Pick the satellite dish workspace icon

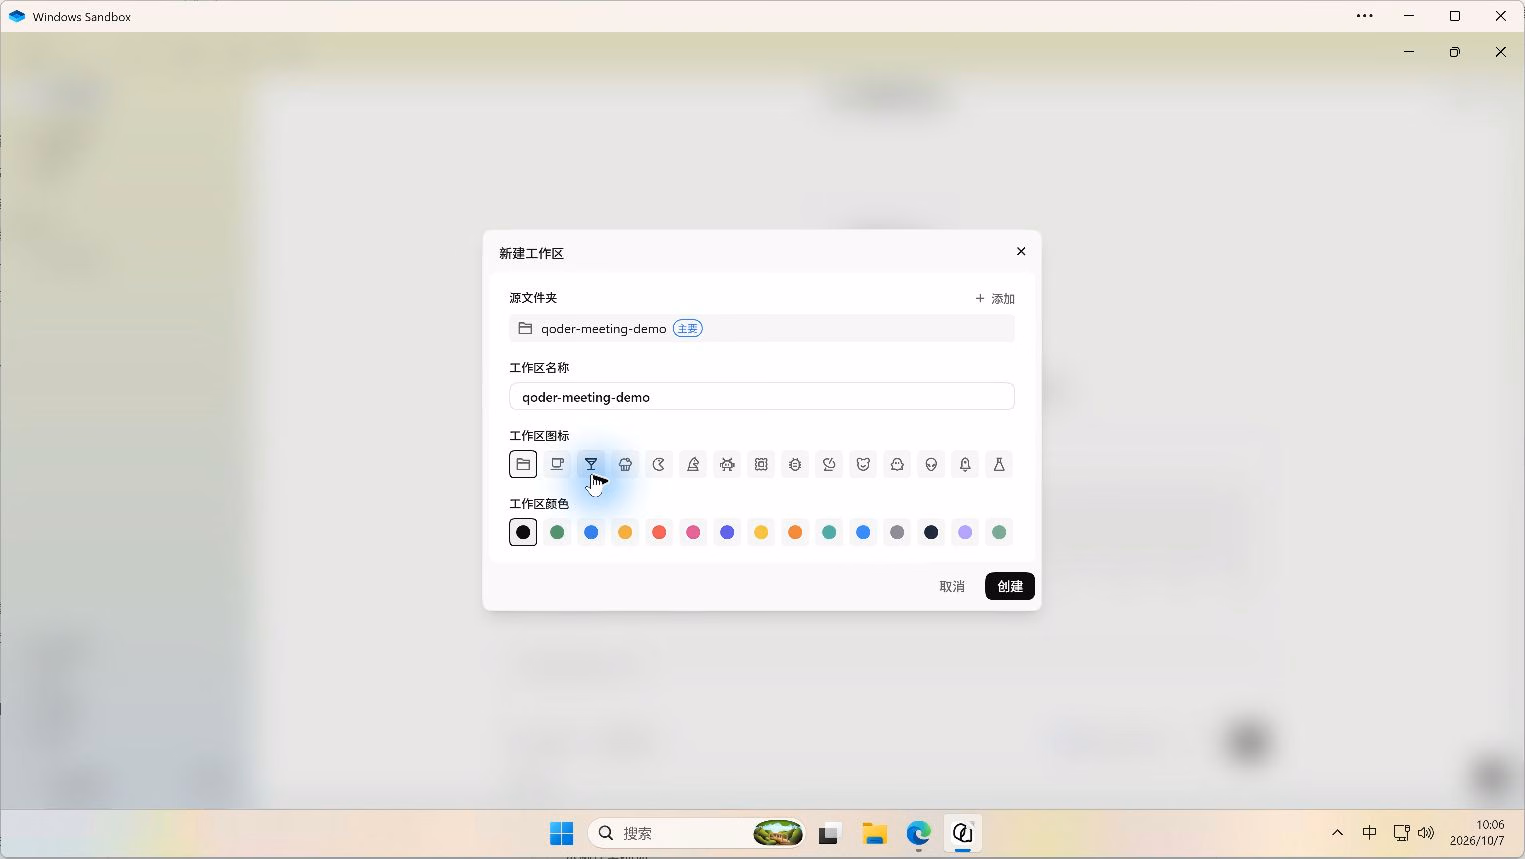829,464
